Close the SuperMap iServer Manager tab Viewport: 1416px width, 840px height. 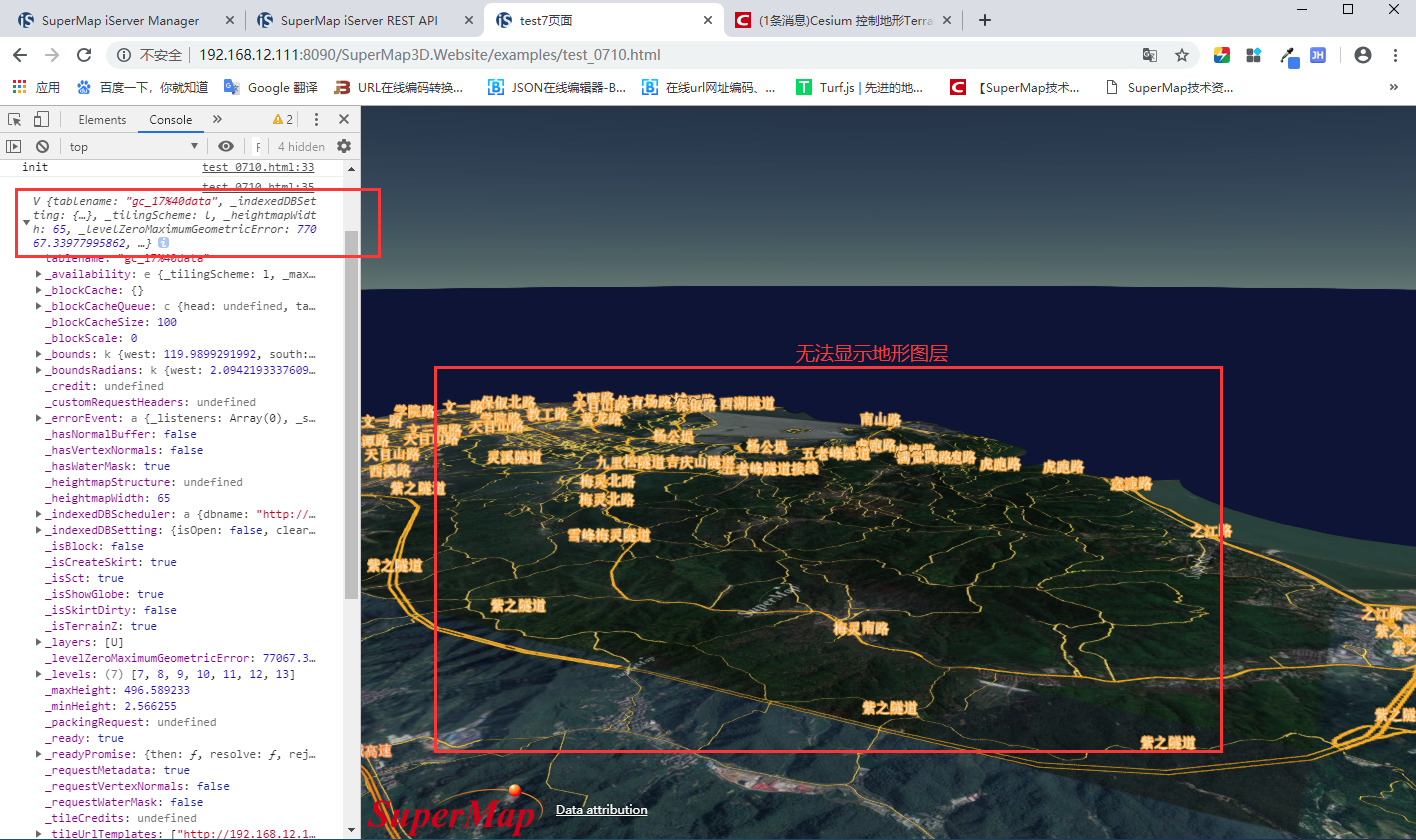[x=230, y=20]
